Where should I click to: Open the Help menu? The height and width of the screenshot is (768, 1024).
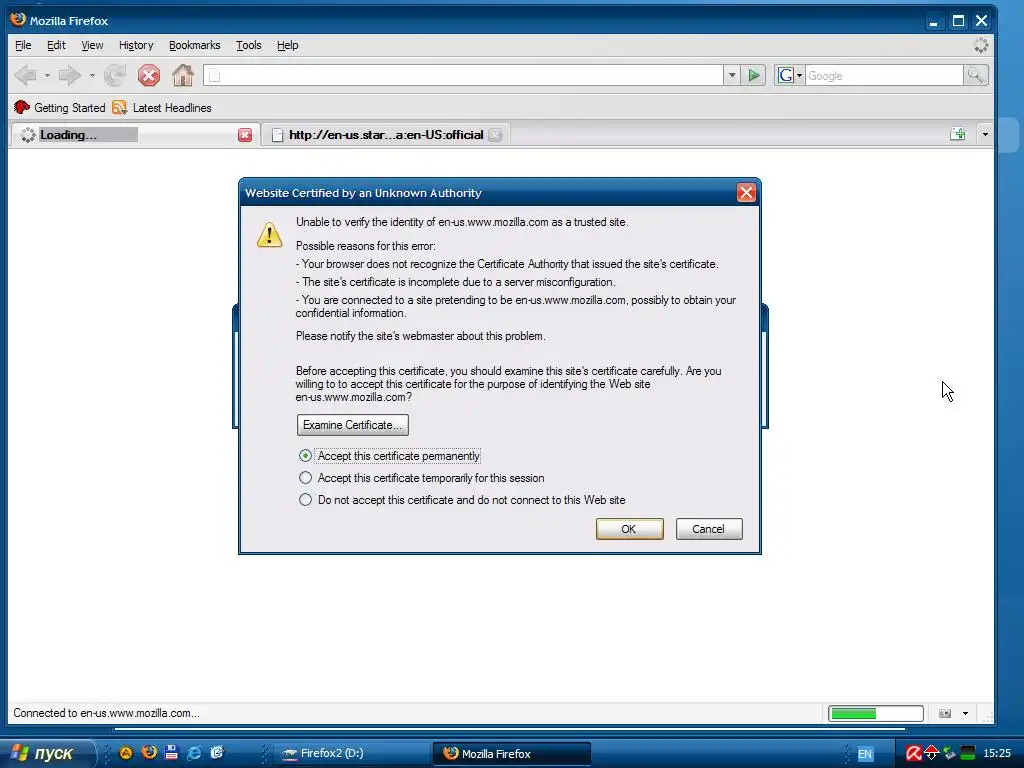287,45
